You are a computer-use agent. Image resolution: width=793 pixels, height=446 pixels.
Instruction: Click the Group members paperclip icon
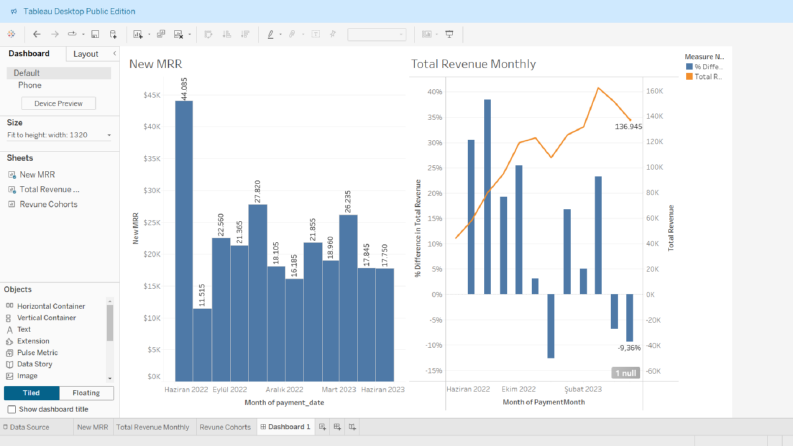pyautogui.click(x=292, y=34)
